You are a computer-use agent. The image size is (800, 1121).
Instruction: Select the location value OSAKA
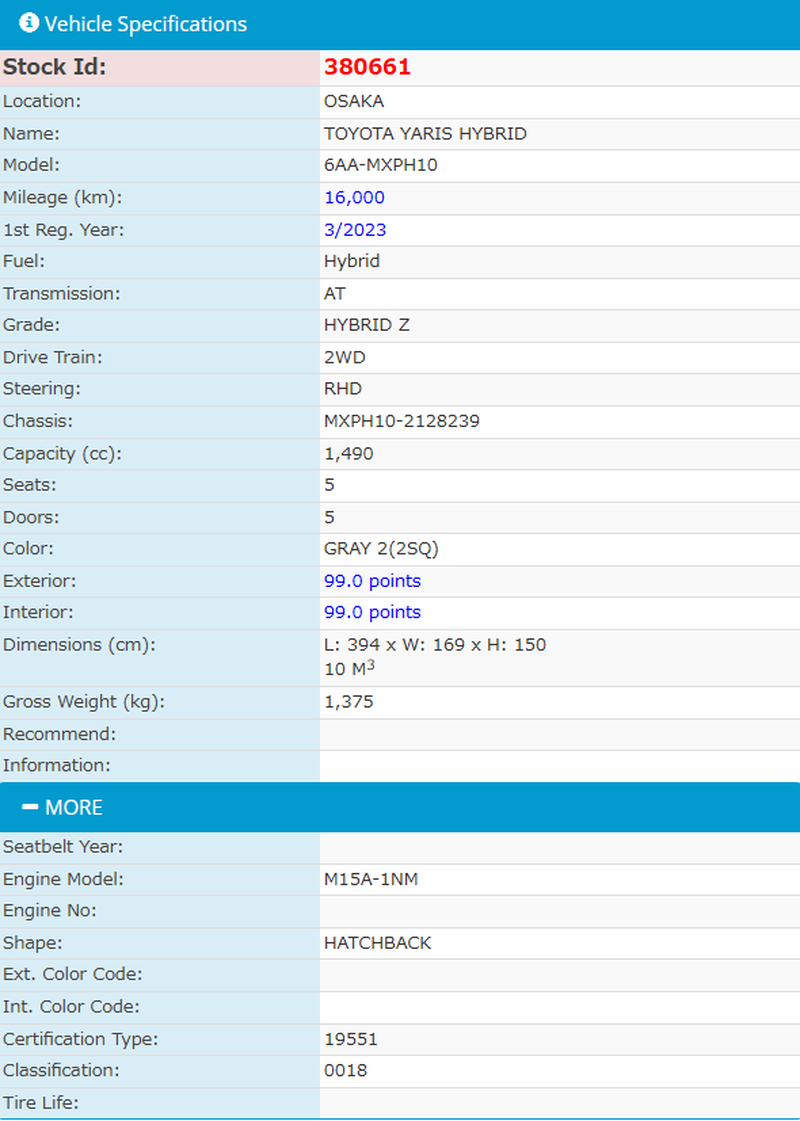[354, 102]
